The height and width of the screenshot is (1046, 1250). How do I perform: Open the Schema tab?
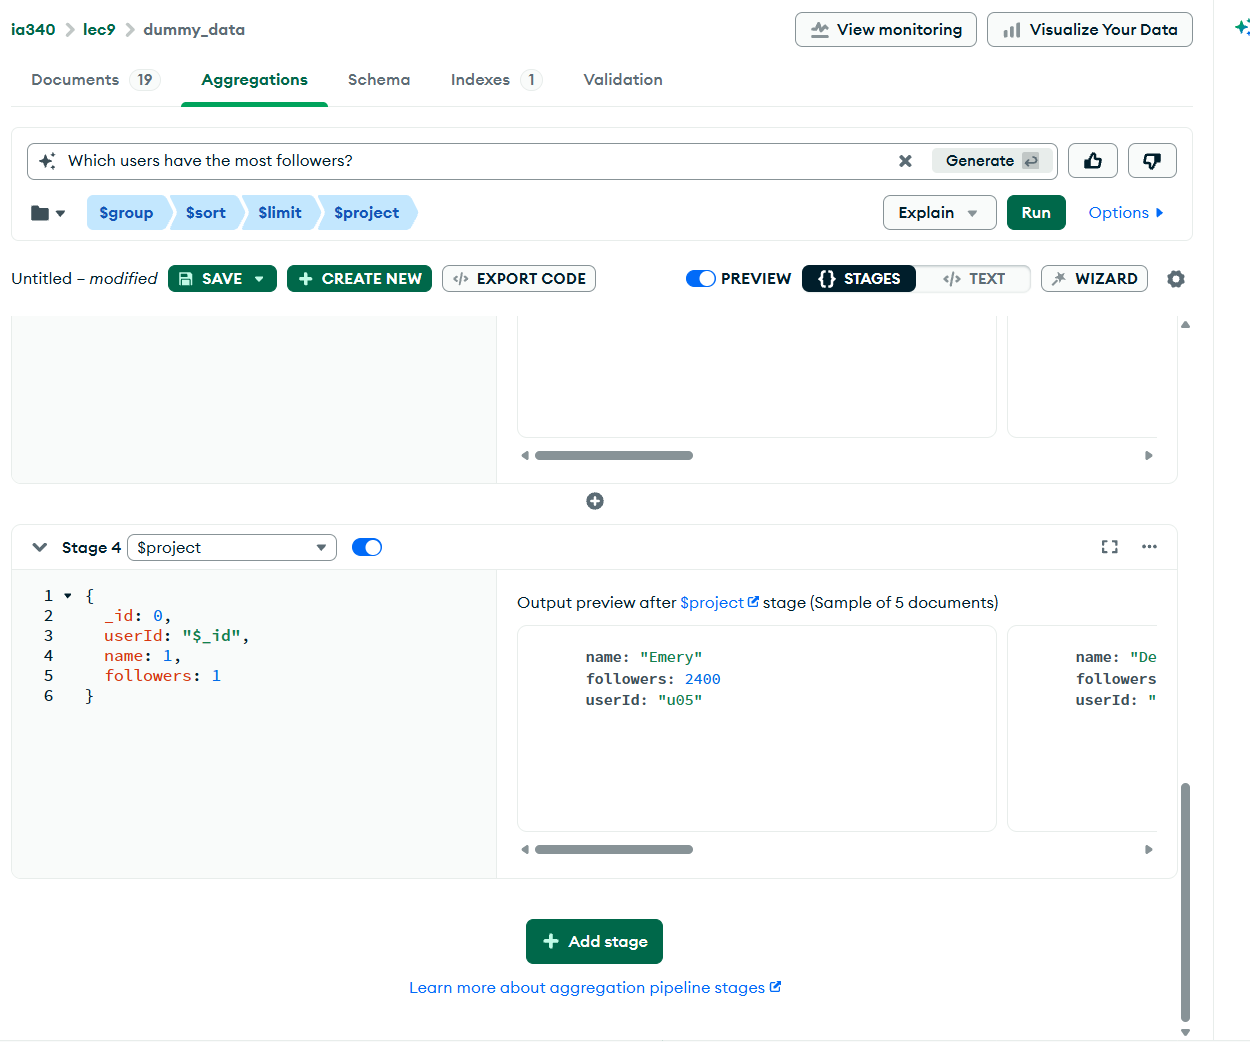pos(379,80)
